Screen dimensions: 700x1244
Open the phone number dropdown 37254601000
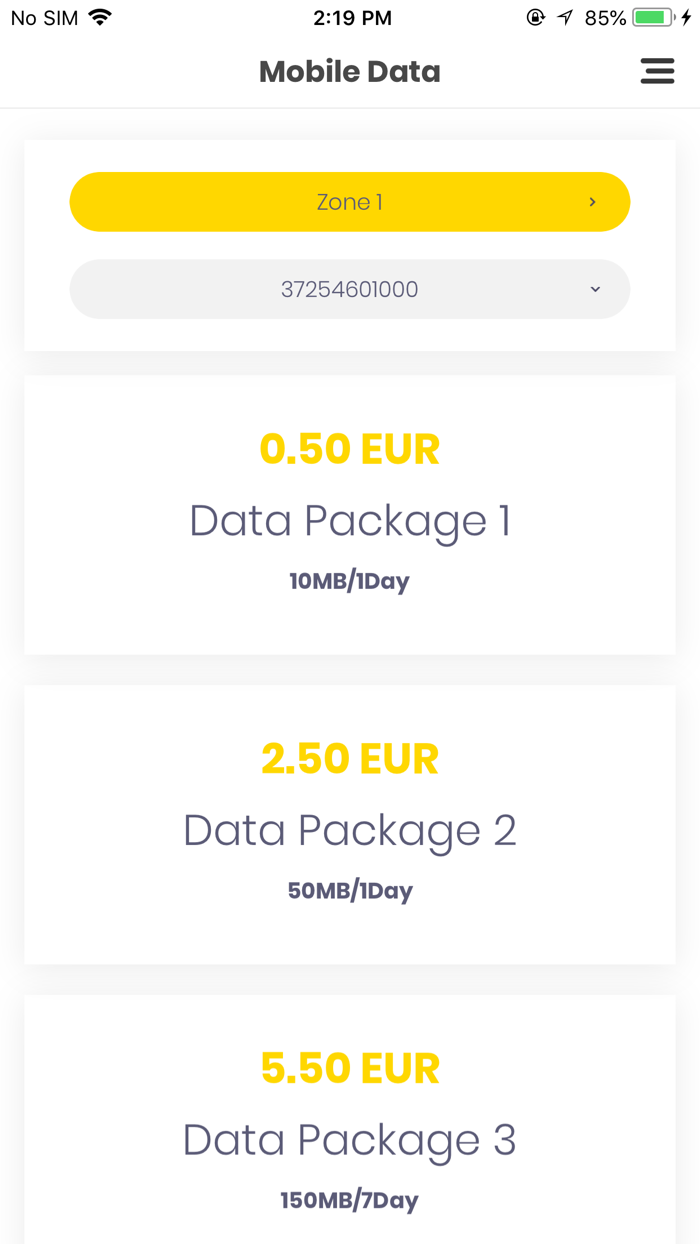point(350,289)
